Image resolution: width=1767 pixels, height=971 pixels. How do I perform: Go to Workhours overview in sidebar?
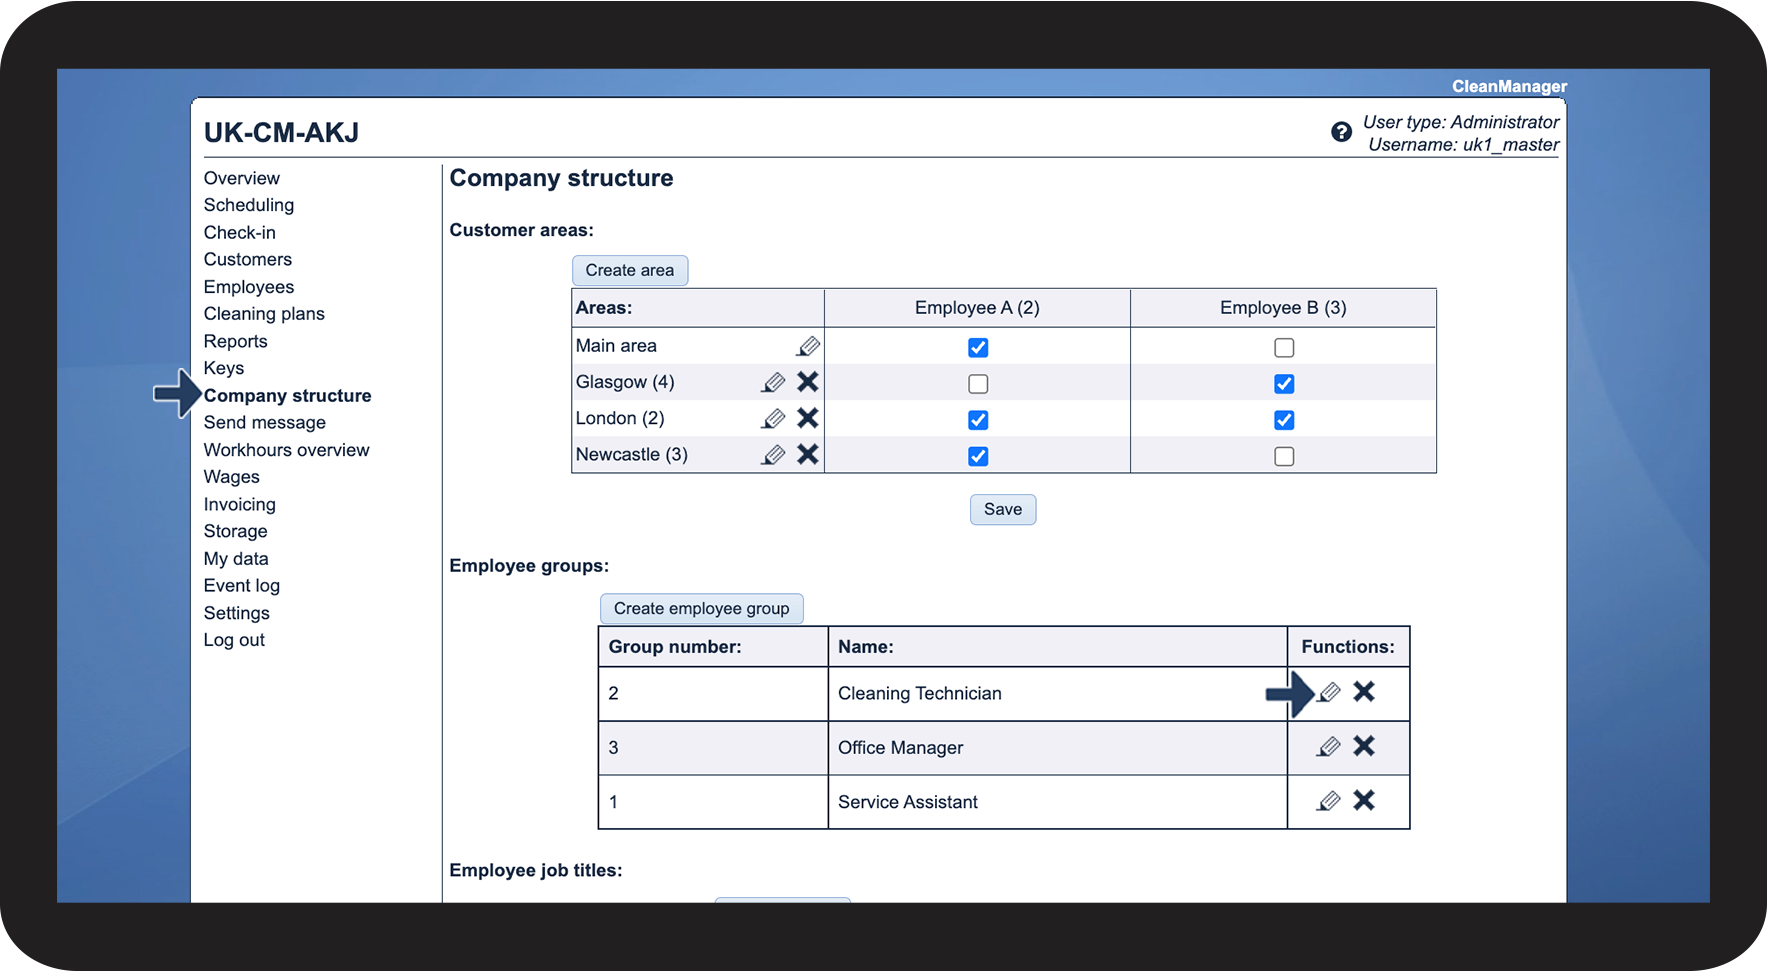pos(286,450)
